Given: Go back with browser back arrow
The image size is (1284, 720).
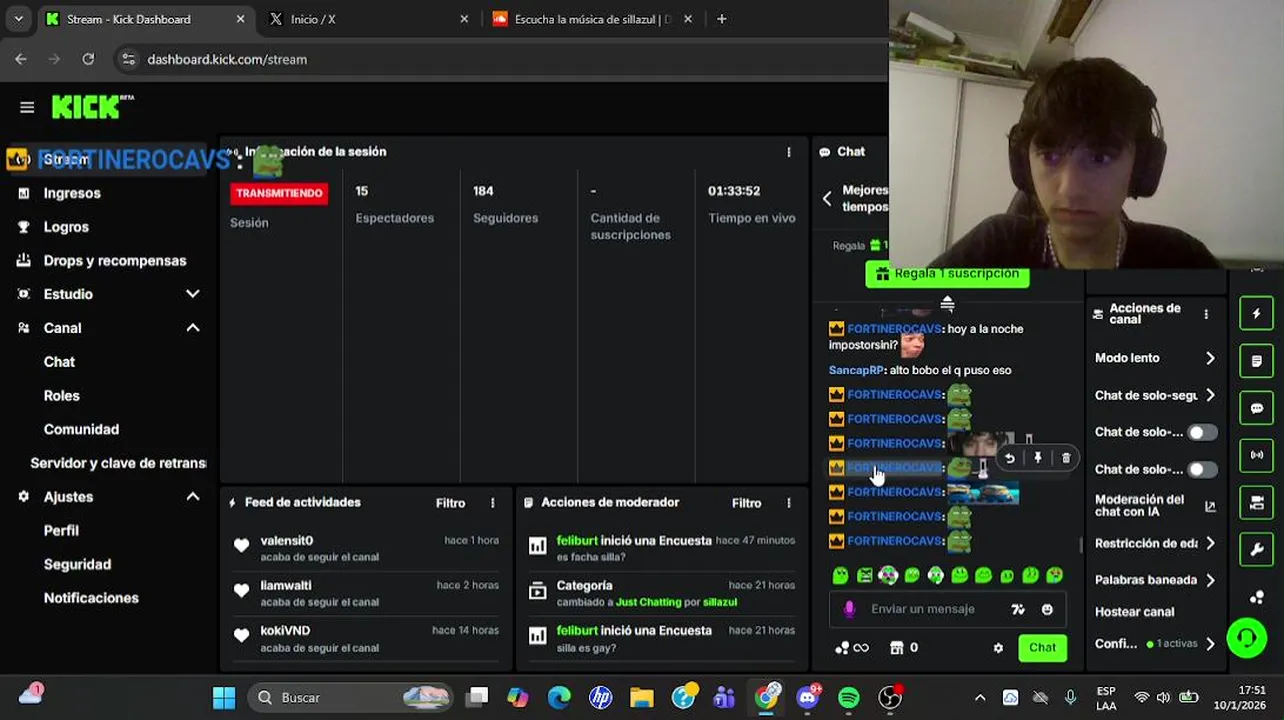Looking at the screenshot, I should click(x=21, y=59).
